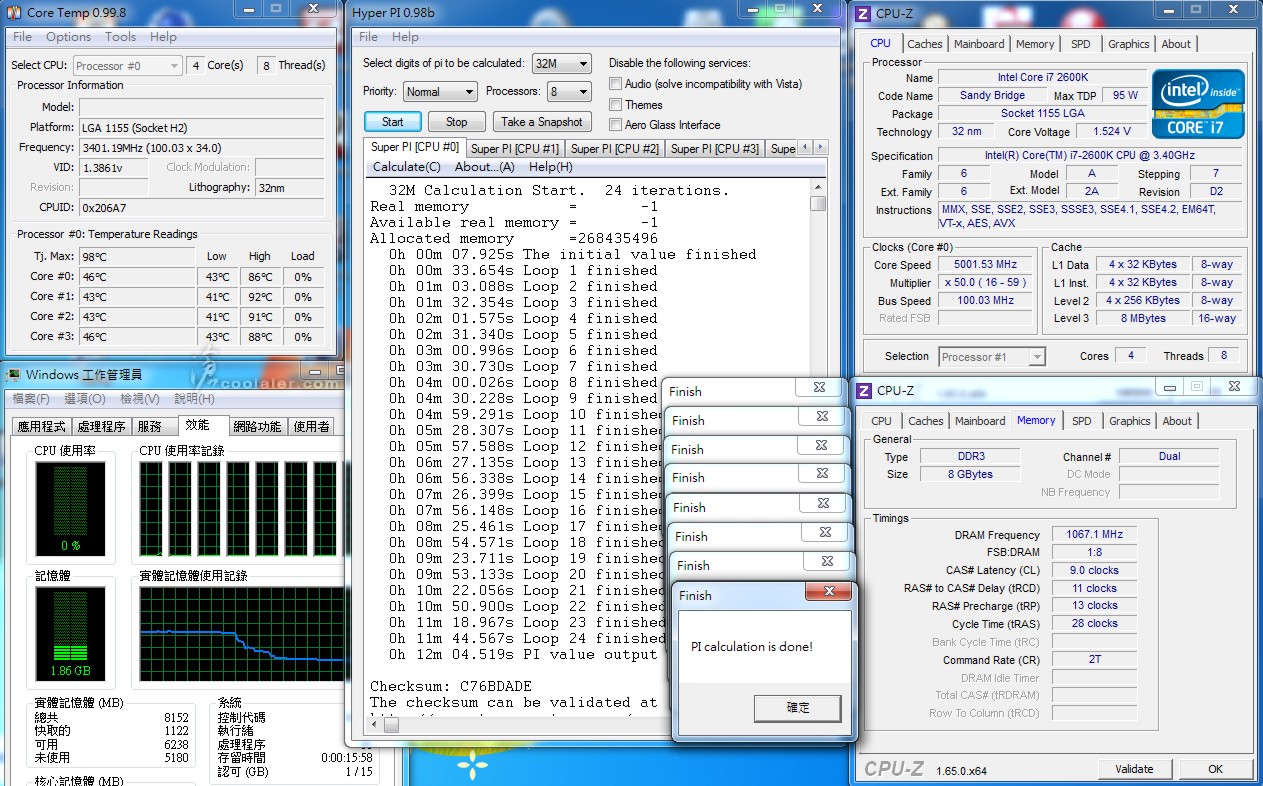Open the digits of pi 32M dropdown

tap(561, 63)
